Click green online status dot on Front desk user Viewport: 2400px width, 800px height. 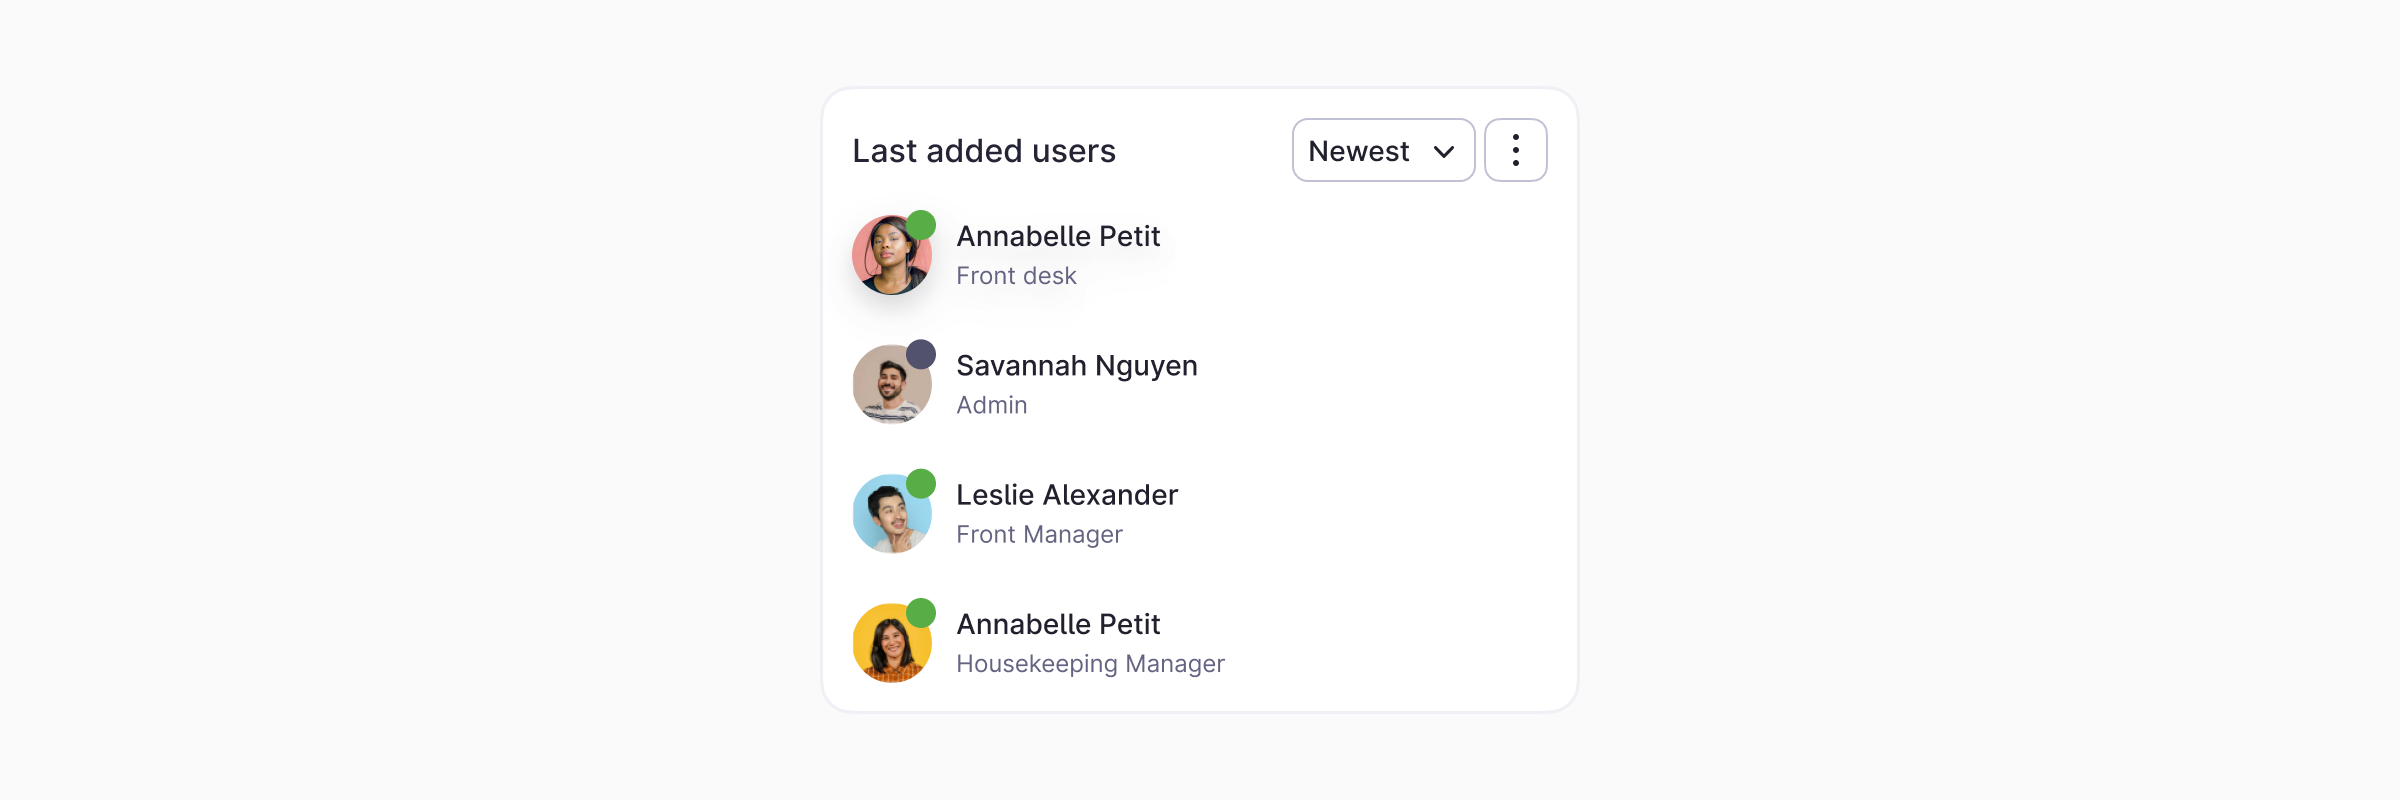coord(921,225)
